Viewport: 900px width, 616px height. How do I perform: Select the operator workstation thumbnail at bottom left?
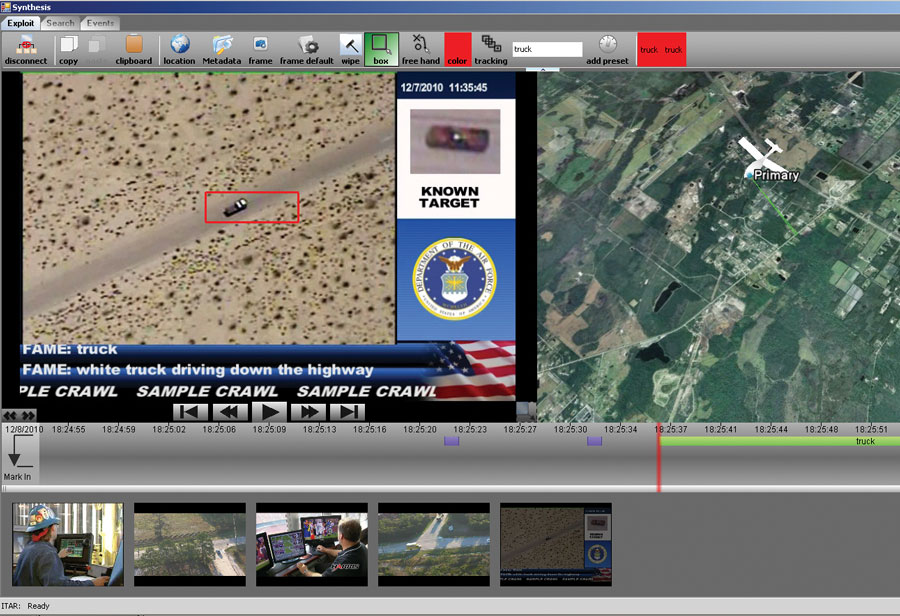[67, 544]
